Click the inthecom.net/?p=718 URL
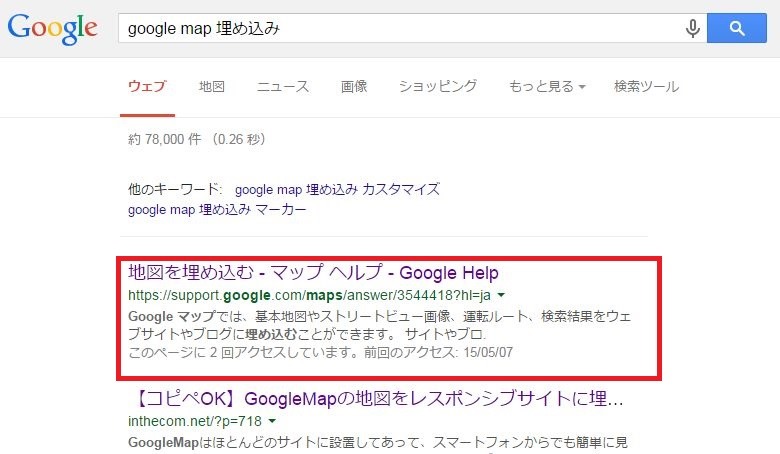The width and height of the screenshot is (780, 454). pos(195,421)
